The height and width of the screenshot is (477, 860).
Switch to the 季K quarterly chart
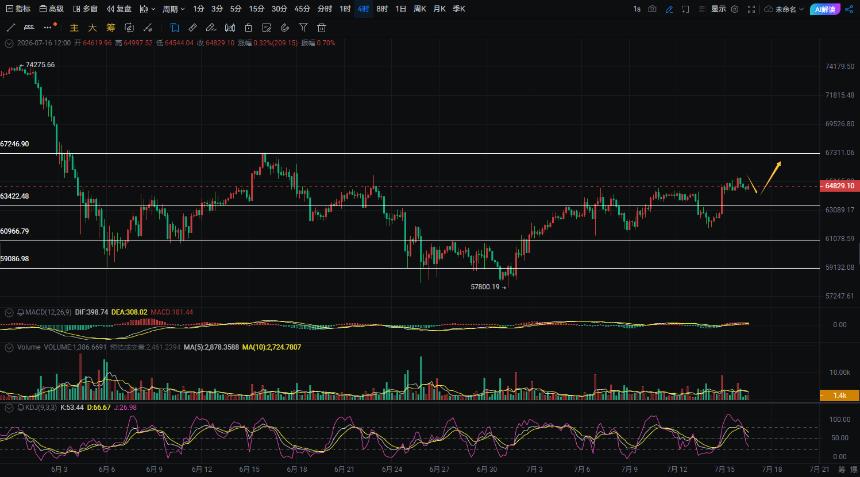(x=459, y=9)
